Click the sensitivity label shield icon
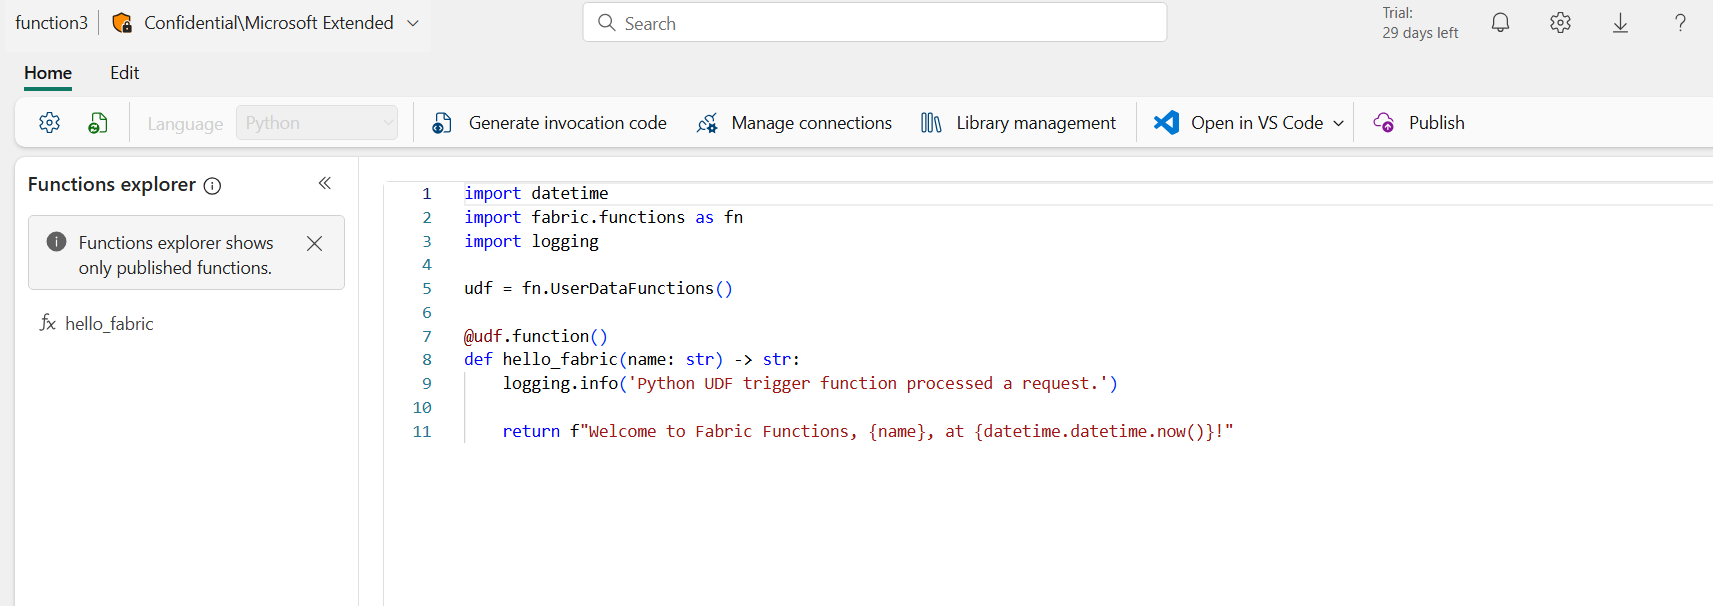This screenshot has height=606, width=1713. 122,23
